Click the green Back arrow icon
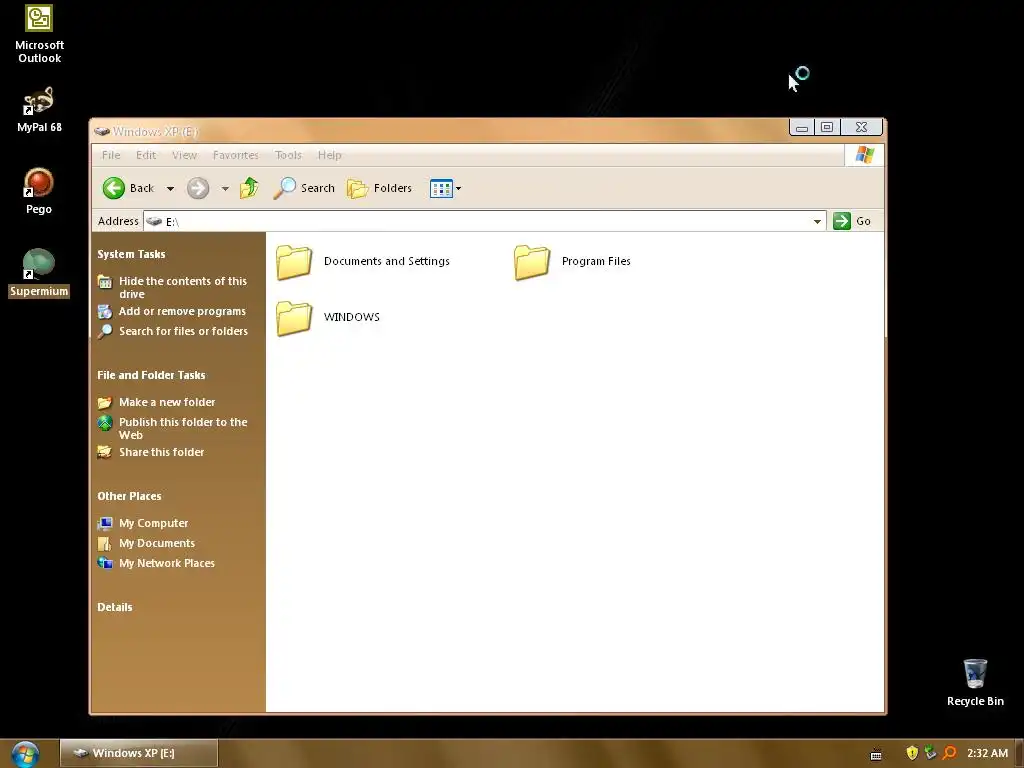Viewport: 1024px width, 768px height. (114, 188)
